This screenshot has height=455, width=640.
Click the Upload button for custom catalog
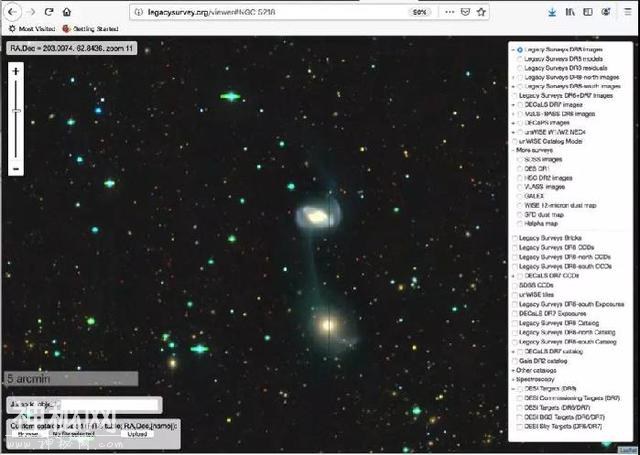pyautogui.click(x=139, y=435)
